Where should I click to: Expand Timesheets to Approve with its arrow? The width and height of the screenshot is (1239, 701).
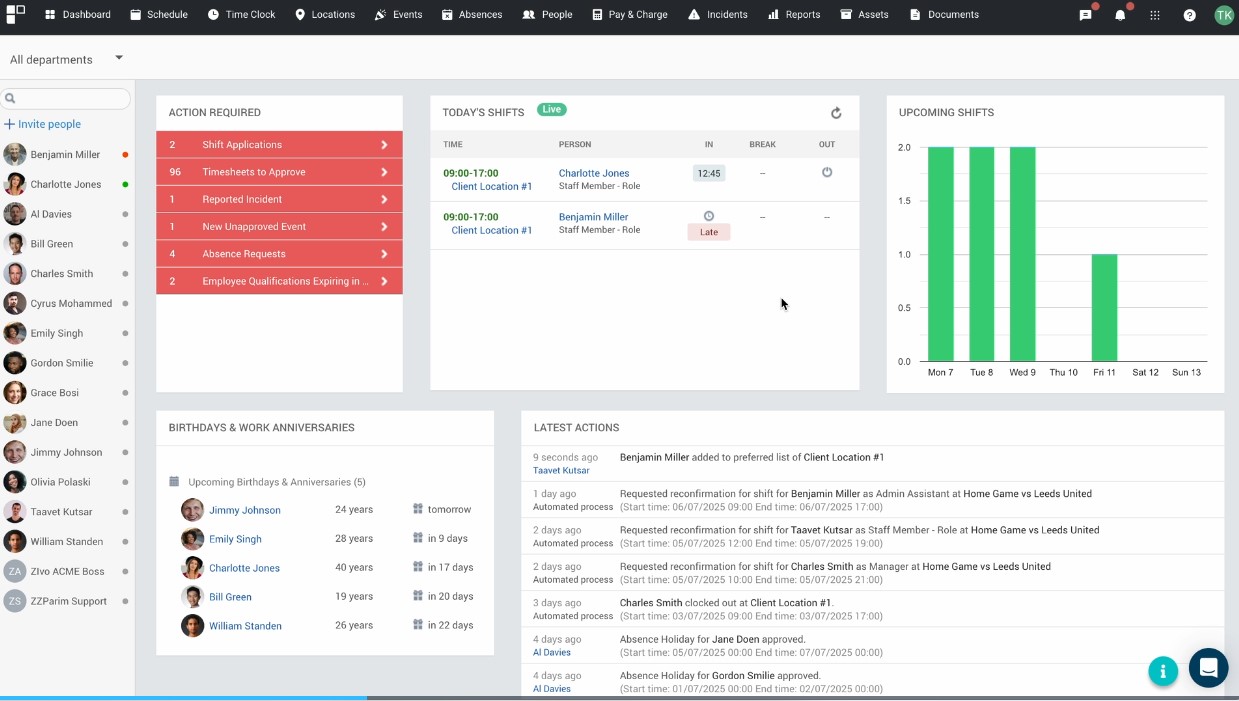pyautogui.click(x=384, y=172)
